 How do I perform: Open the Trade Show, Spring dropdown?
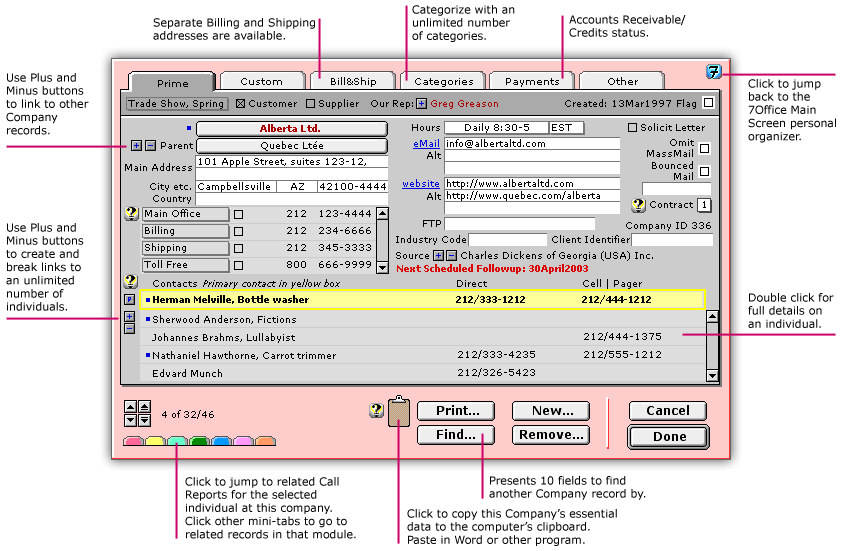click(176, 103)
